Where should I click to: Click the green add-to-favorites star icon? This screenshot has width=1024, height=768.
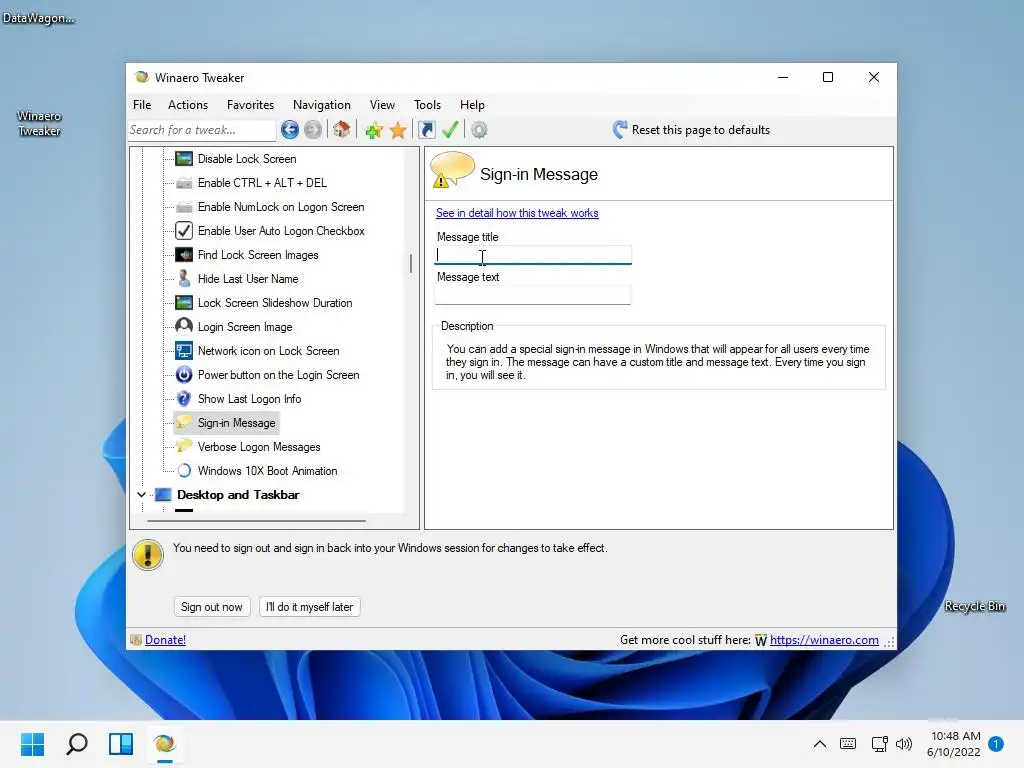[374, 131]
